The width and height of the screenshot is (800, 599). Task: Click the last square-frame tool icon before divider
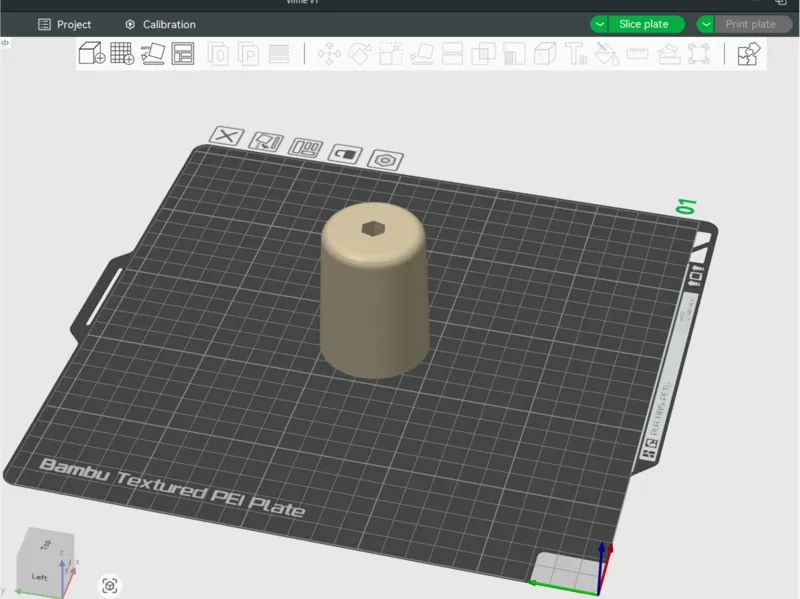(x=699, y=54)
